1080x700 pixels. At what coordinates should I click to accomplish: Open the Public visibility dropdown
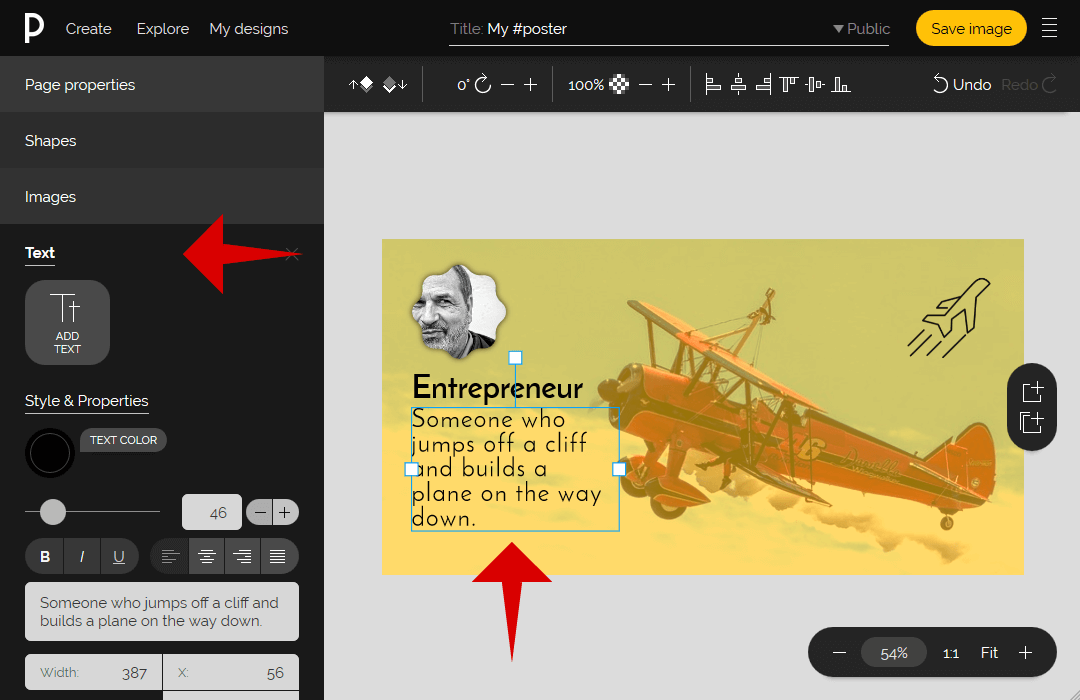pyautogui.click(x=861, y=29)
